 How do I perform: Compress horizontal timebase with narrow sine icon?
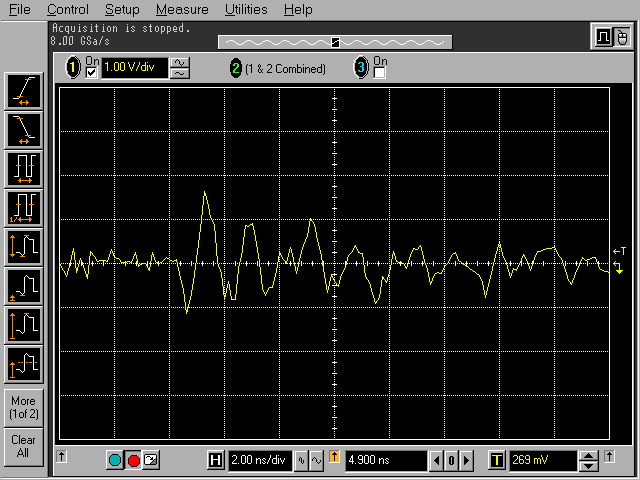tap(301, 460)
